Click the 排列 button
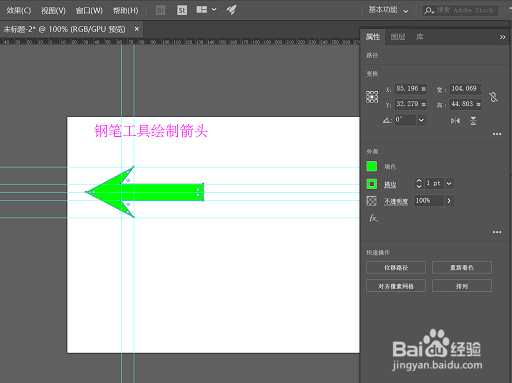The height and width of the screenshot is (383, 512). (x=462, y=286)
